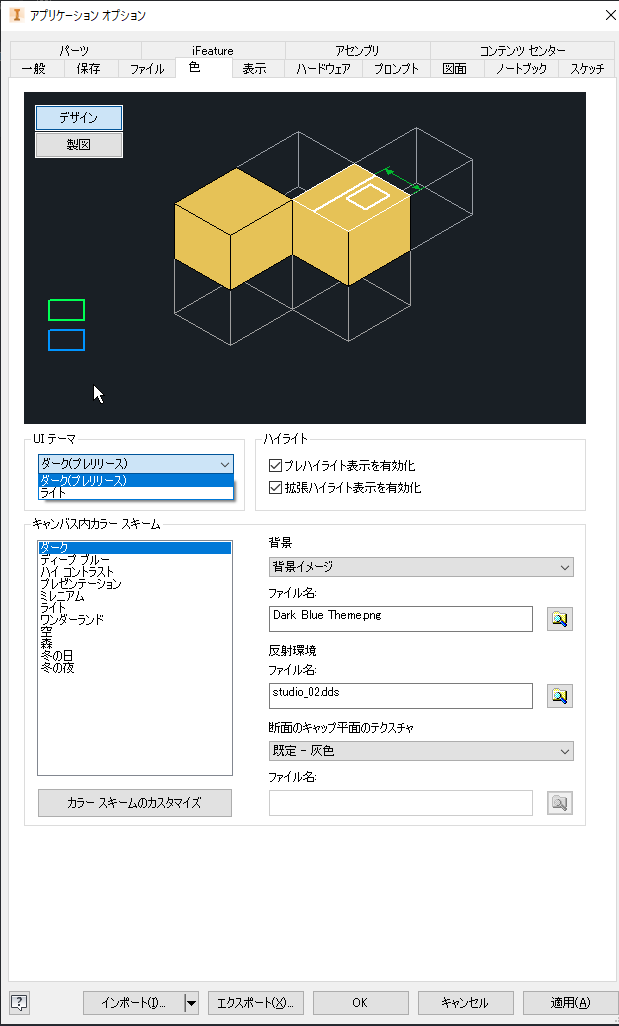Click the デザイン preview button
The width and height of the screenshot is (619, 1026).
tap(79, 118)
